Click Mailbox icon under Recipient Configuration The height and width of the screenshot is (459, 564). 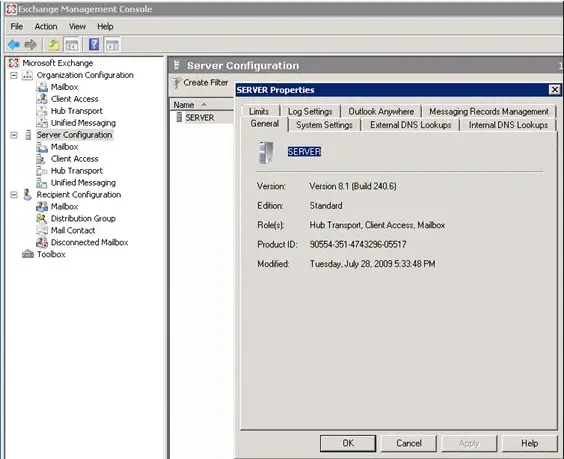pos(42,206)
